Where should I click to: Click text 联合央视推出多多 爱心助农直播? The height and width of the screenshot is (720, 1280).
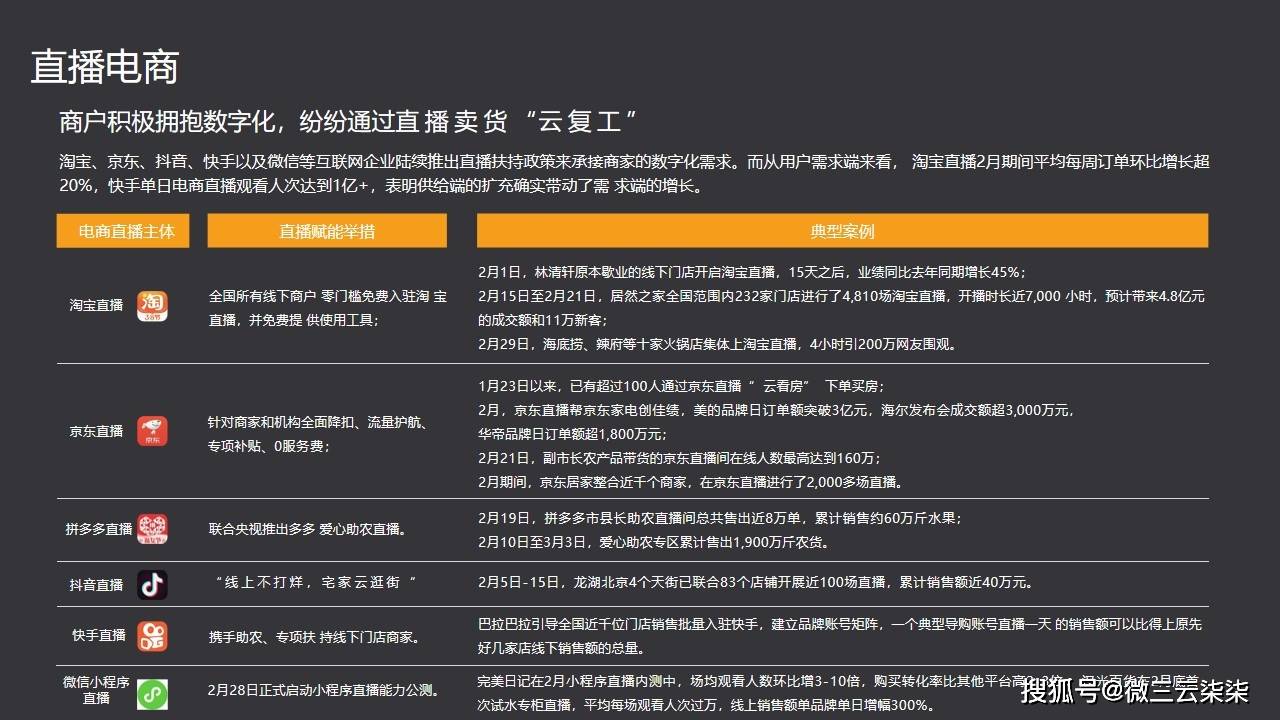(x=307, y=529)
